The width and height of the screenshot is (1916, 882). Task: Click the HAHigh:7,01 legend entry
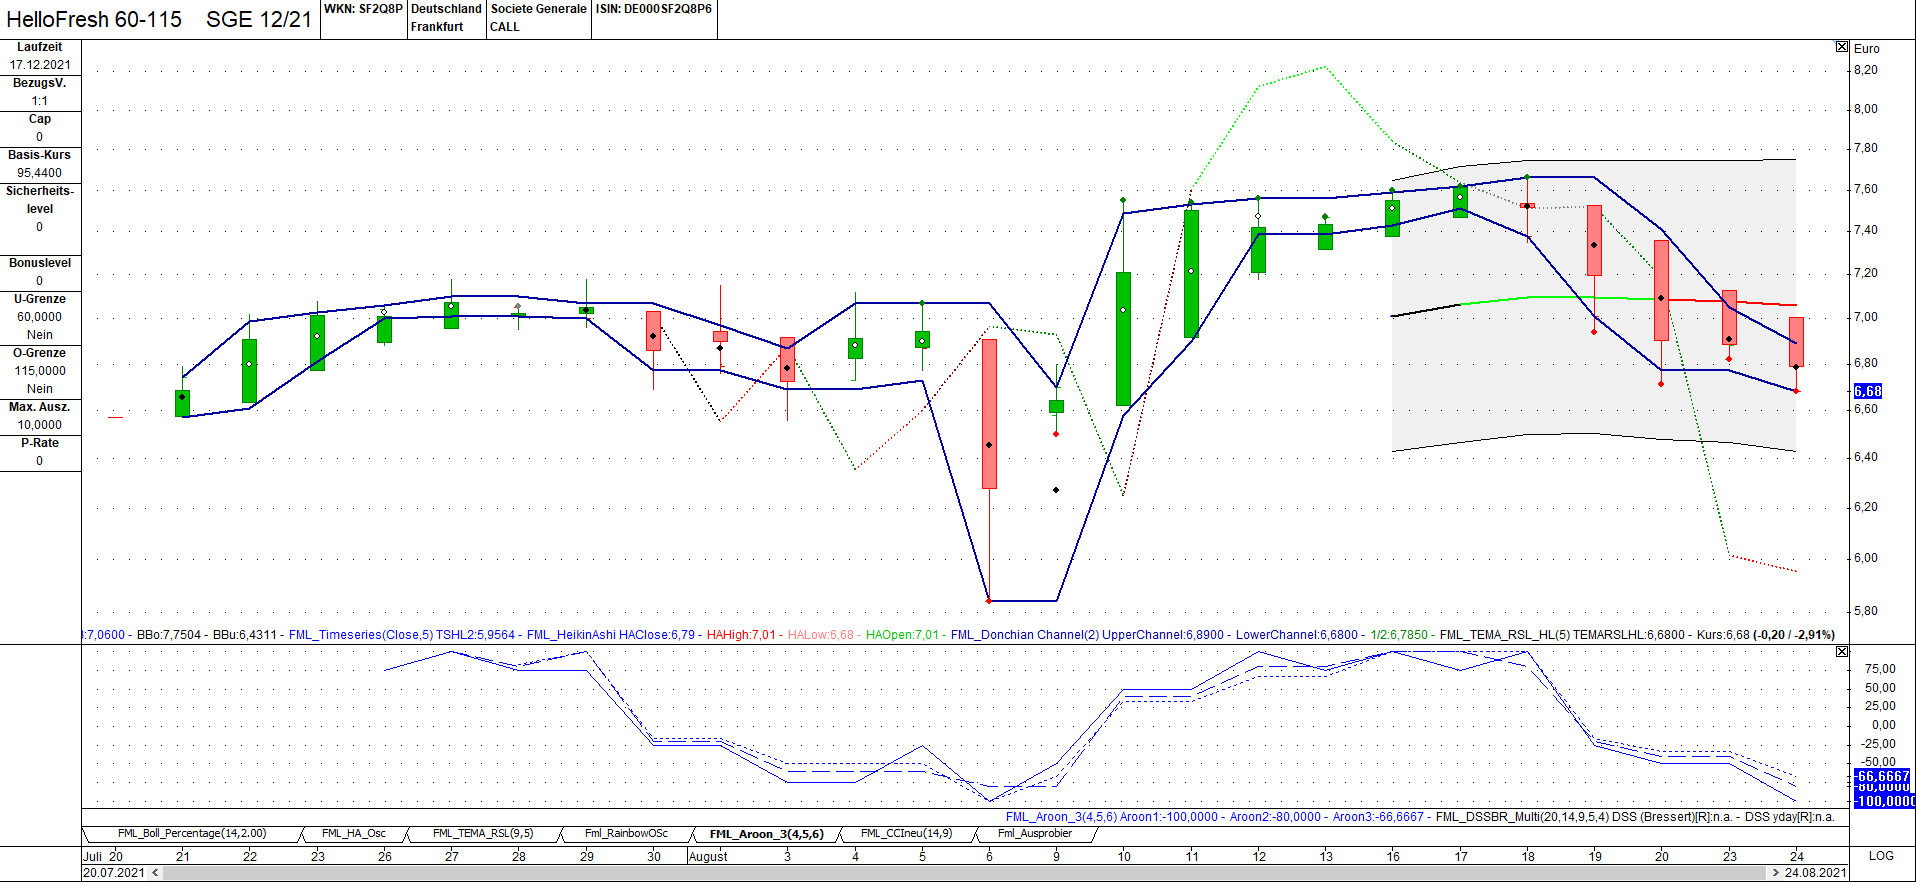tap(741, 635)
